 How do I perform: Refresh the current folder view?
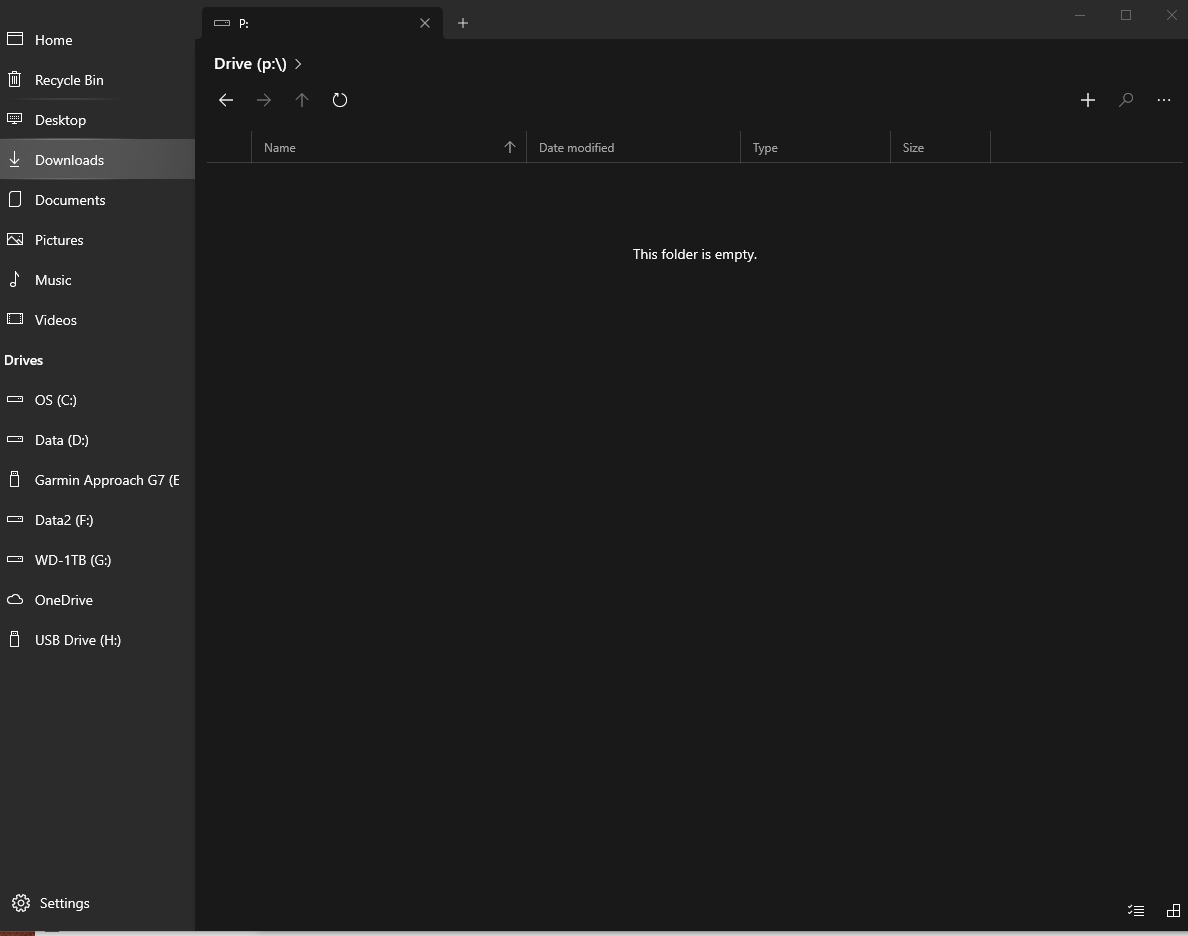click(x=339, y=100)
